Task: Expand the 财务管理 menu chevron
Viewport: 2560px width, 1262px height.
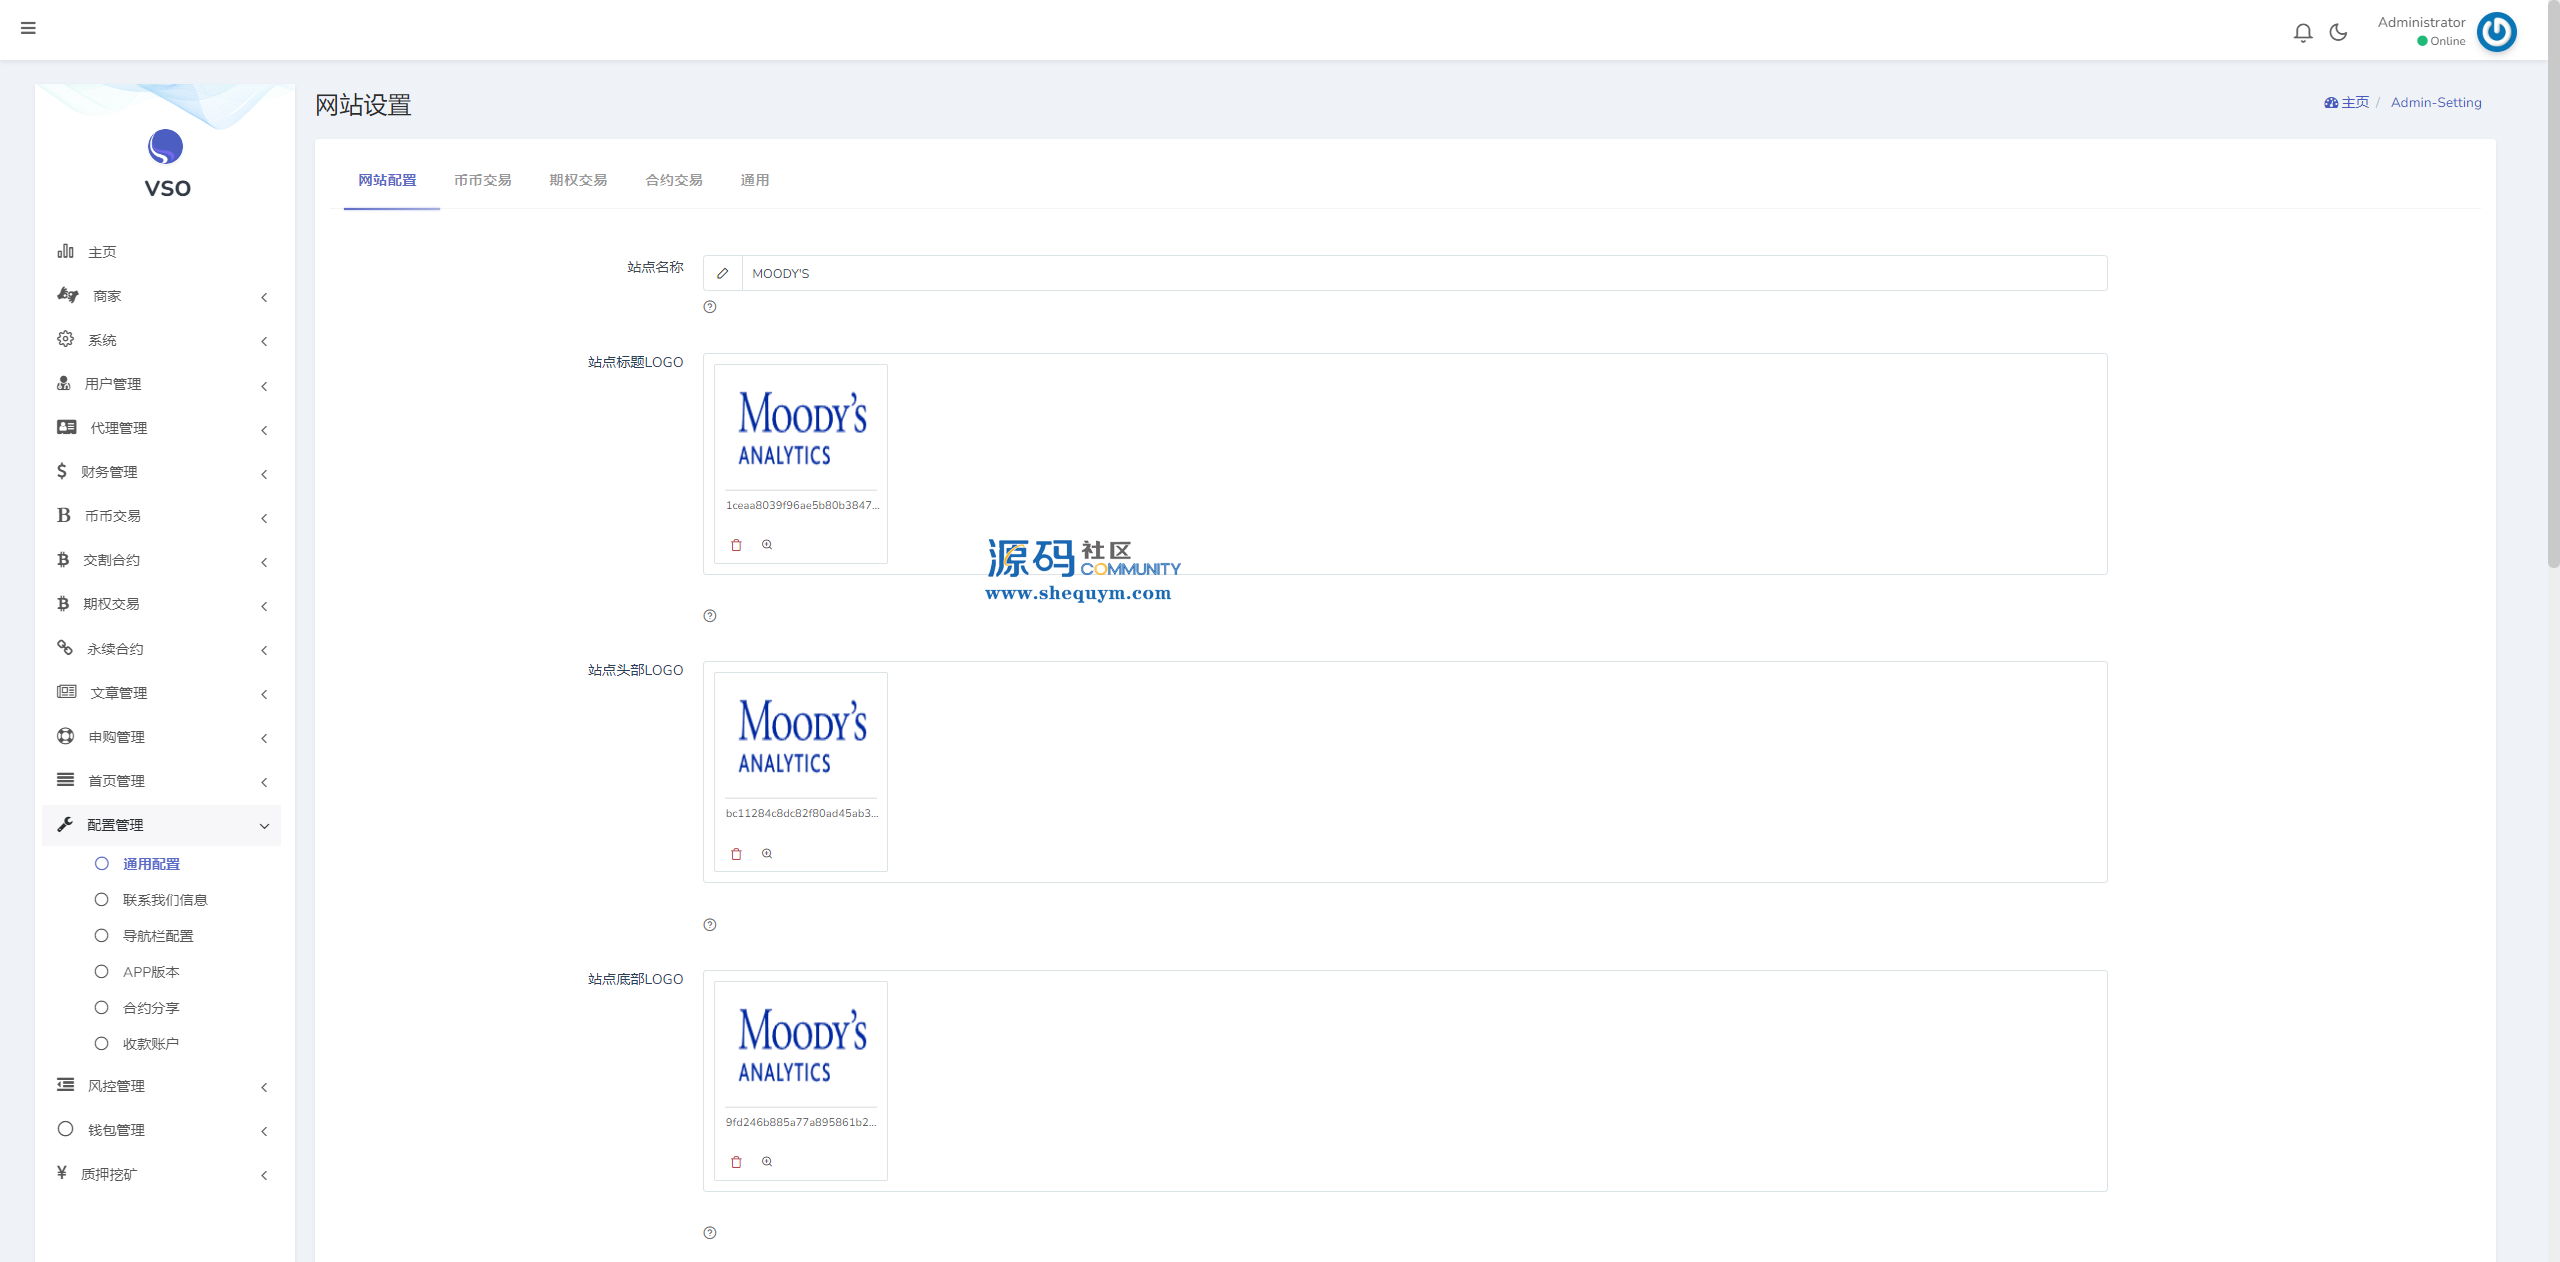Action: point(264,474)
